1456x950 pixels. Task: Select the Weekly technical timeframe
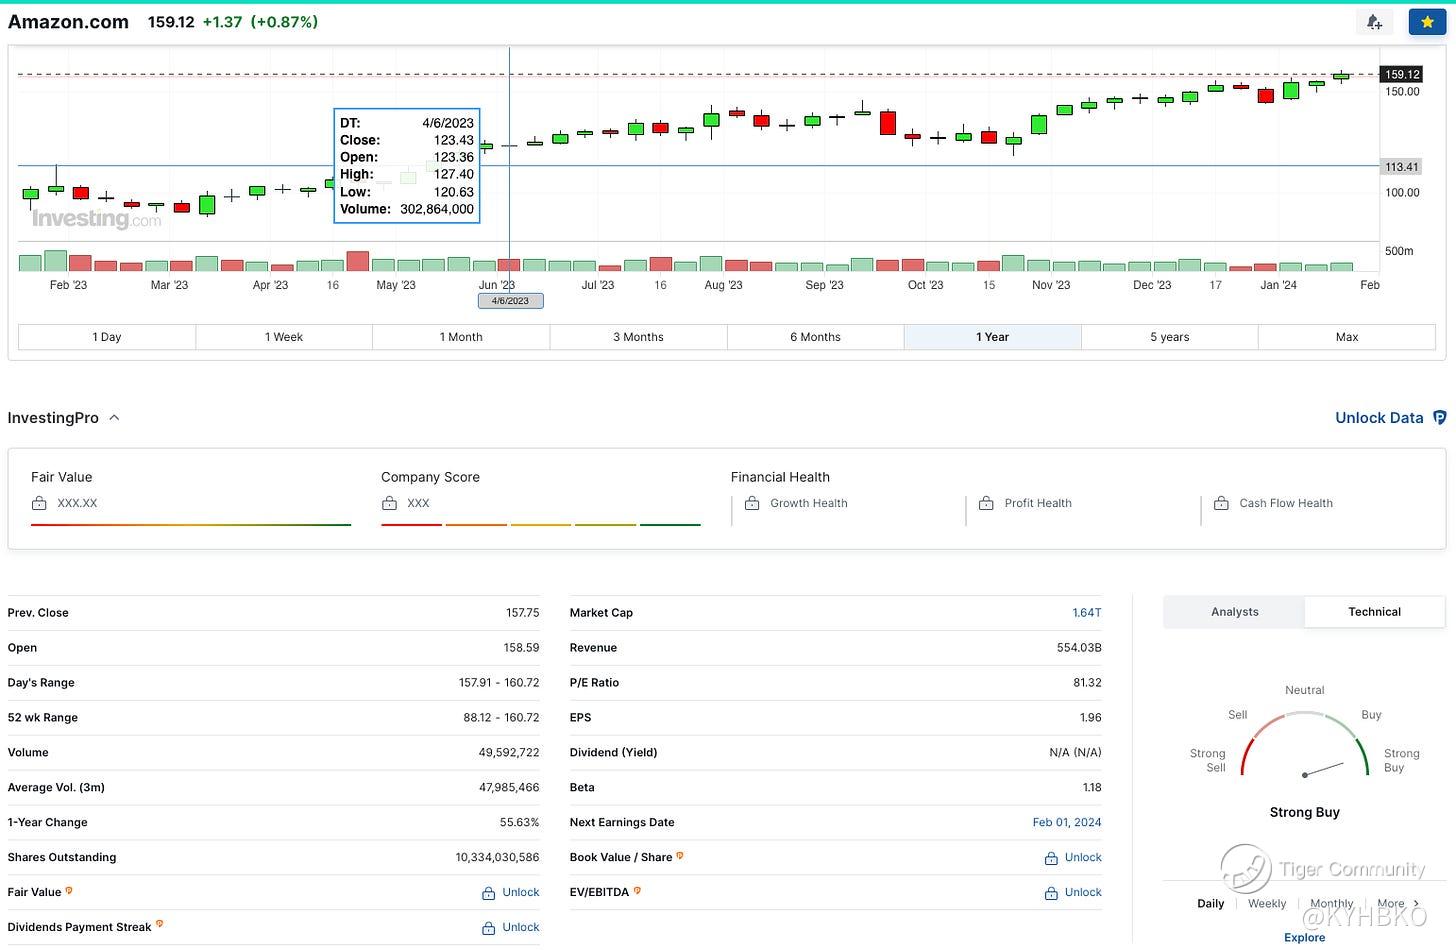coord(1266,903)
